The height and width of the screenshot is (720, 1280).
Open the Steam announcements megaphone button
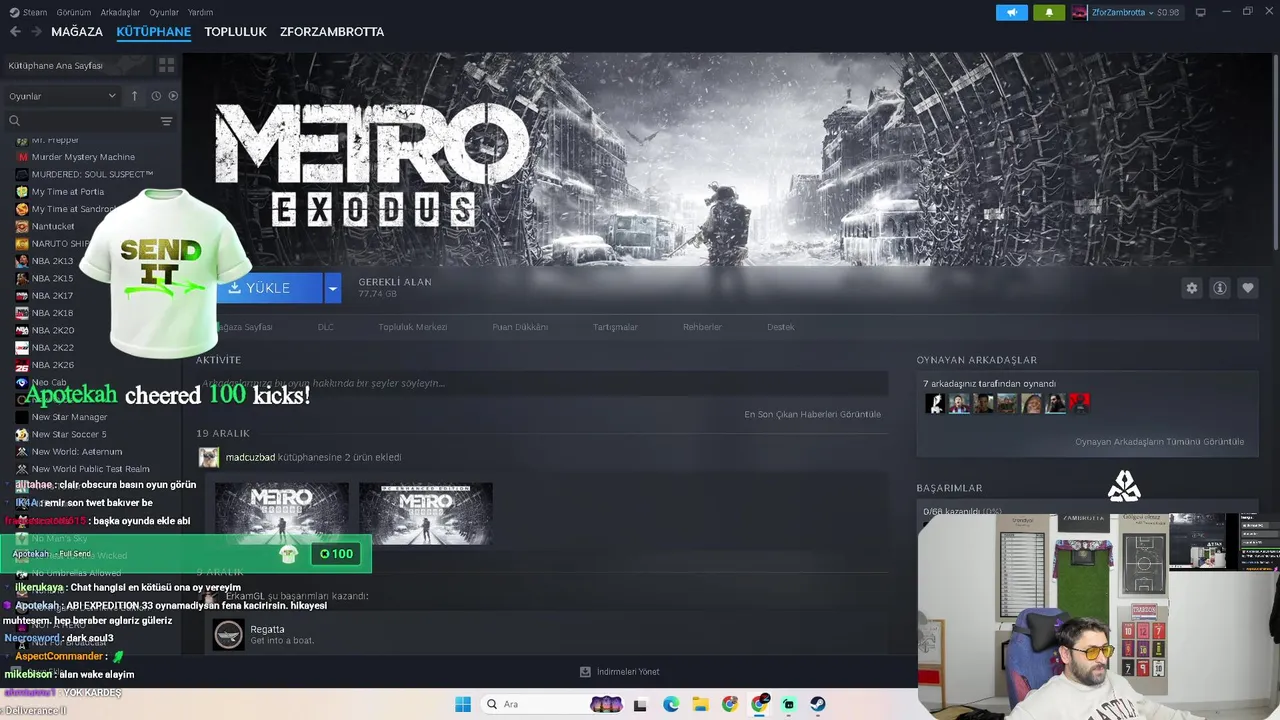click(1012, 12)
